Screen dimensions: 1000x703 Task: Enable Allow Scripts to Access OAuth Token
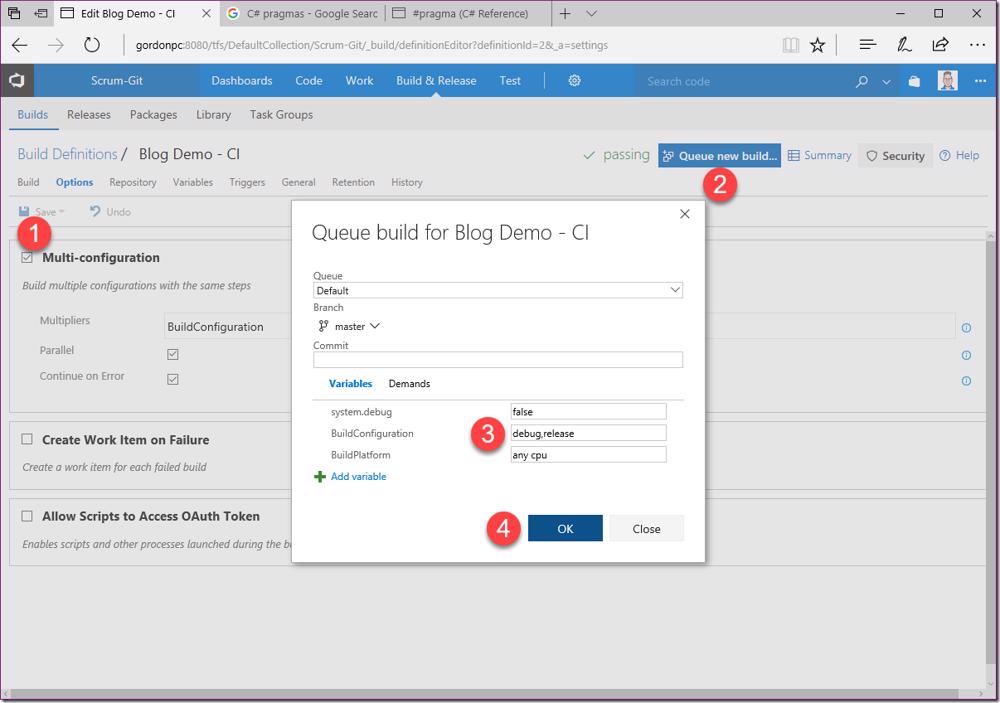click(x=27, y=515)
